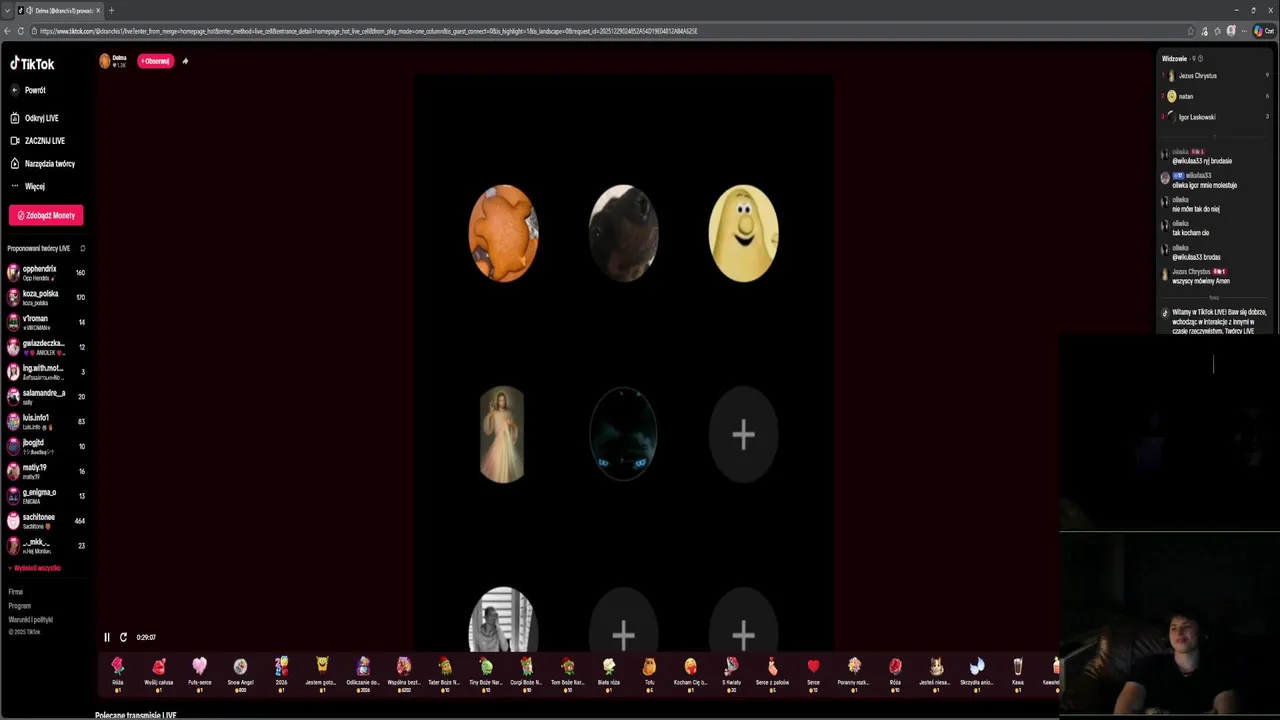Reload the live stream with refresh icon

123,637
